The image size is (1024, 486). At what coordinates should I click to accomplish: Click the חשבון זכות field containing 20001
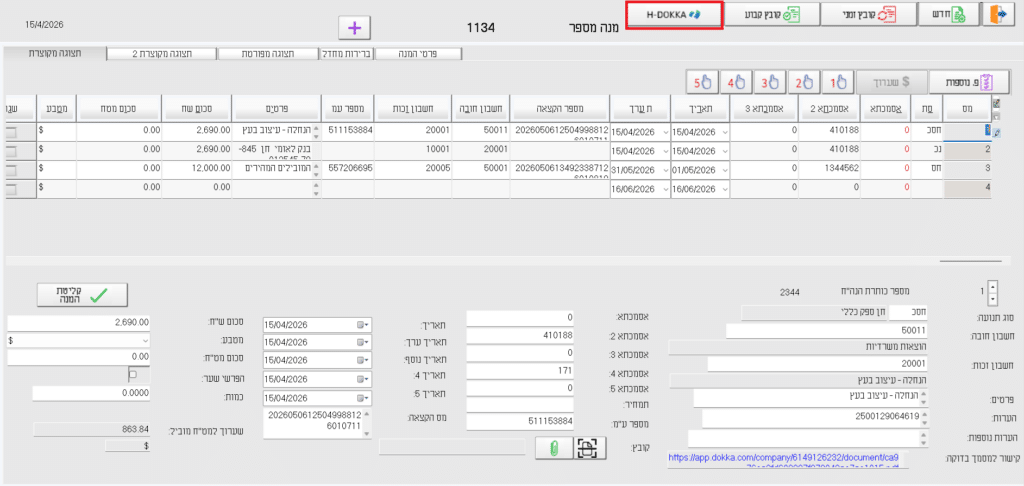(817, 364)
